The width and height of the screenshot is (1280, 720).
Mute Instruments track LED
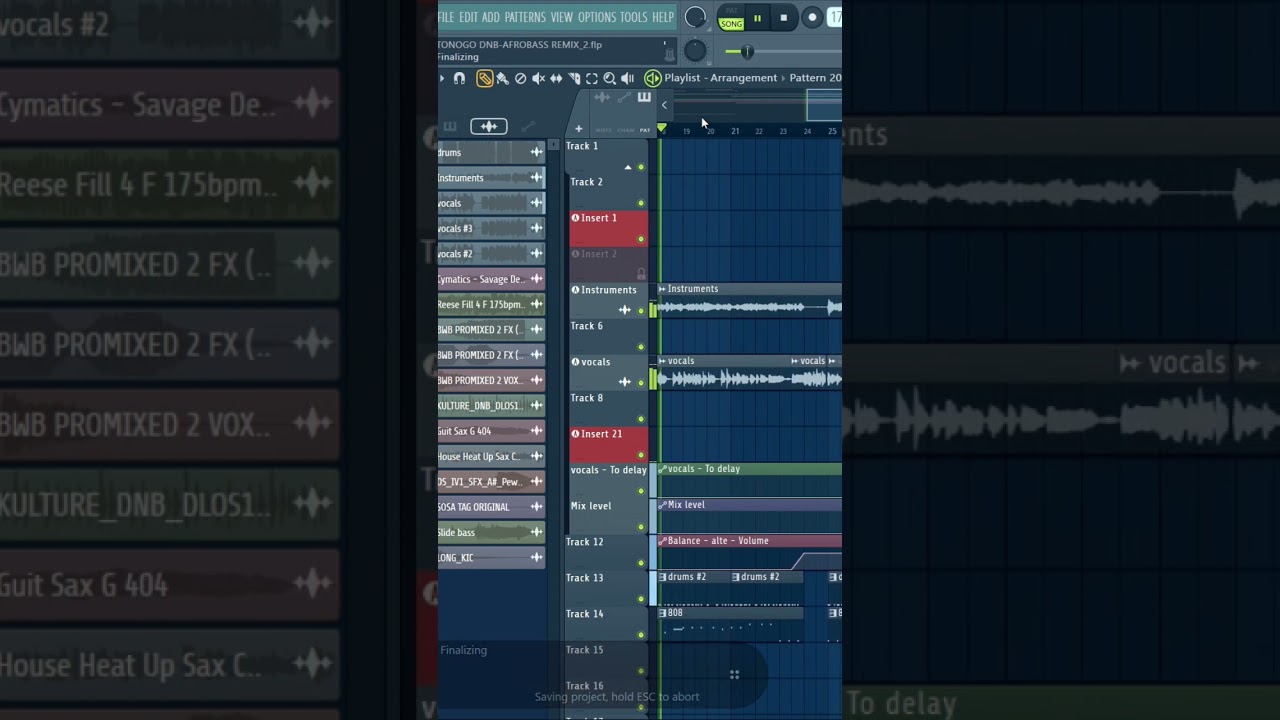click(x=641, y=311)
